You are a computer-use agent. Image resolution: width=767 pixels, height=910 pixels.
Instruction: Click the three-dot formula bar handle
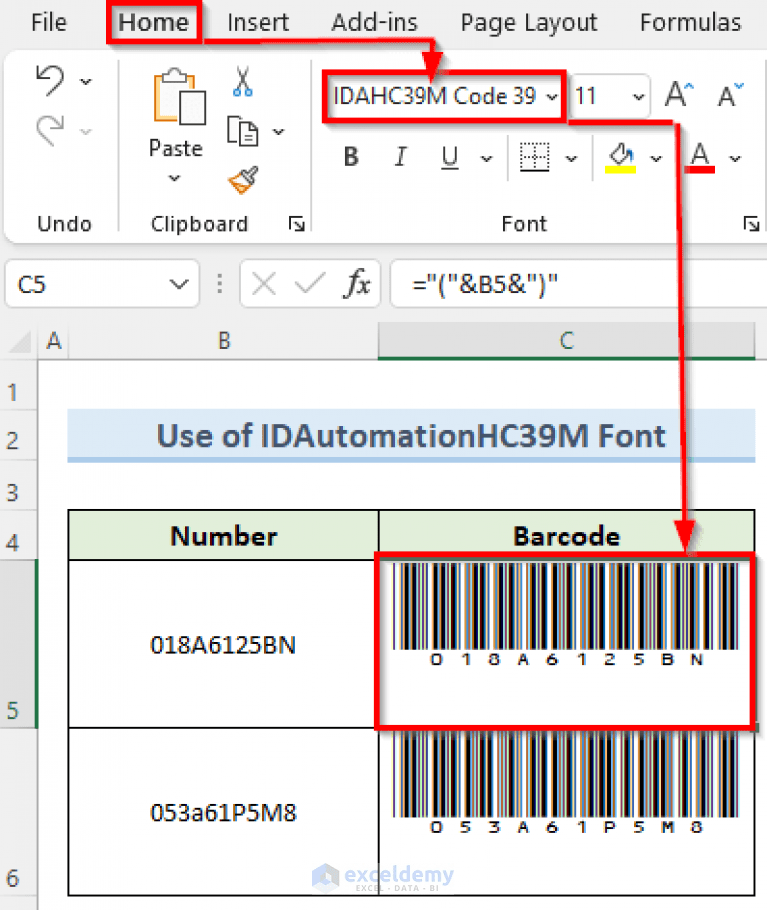[219, 284]
